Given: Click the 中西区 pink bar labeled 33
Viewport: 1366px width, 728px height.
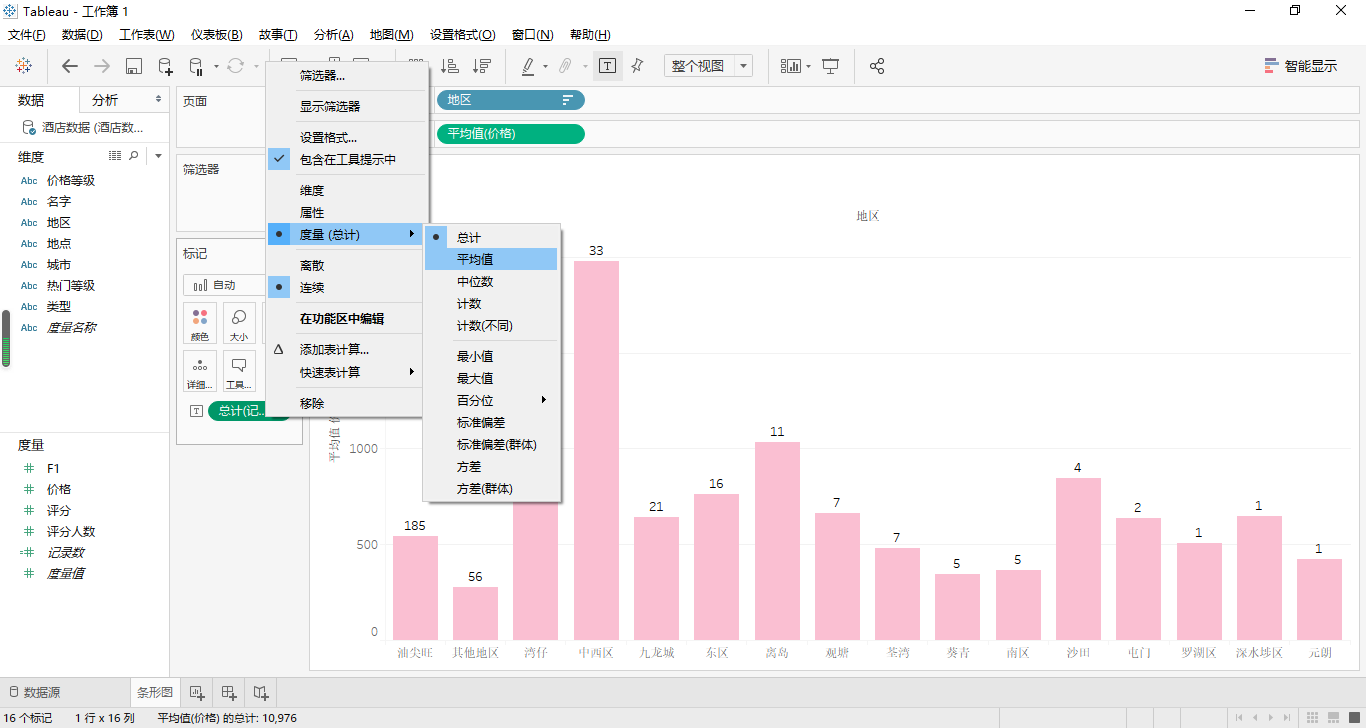Looking at the screenshot, I should pos(596,450).
